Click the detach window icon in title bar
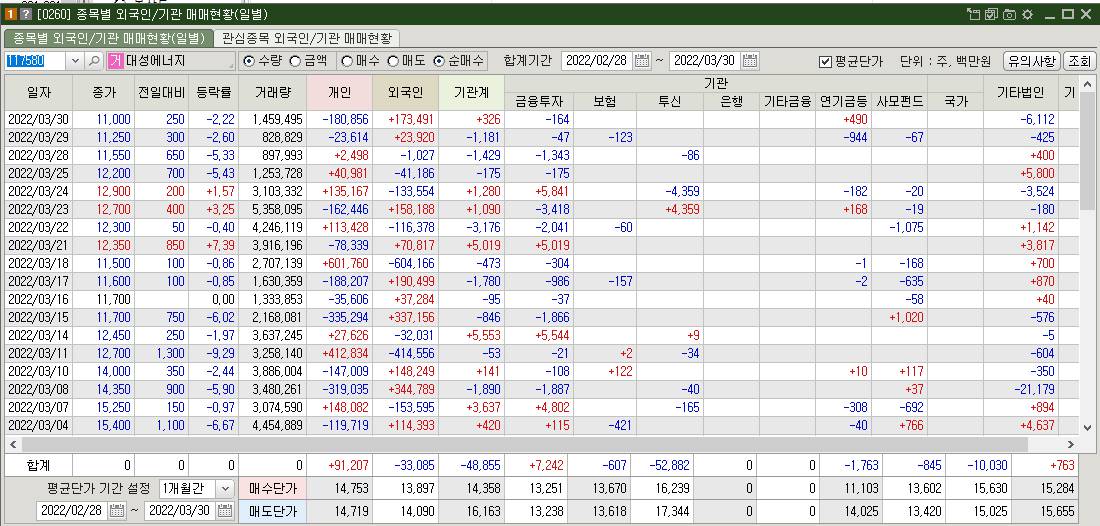Image resolution: width=1100 pixels, height=526 pixels. tap(973, 14)
